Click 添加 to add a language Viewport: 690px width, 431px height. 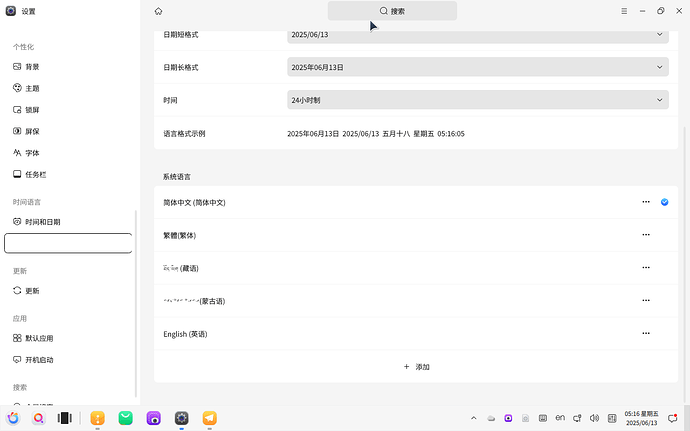point(416,367)
